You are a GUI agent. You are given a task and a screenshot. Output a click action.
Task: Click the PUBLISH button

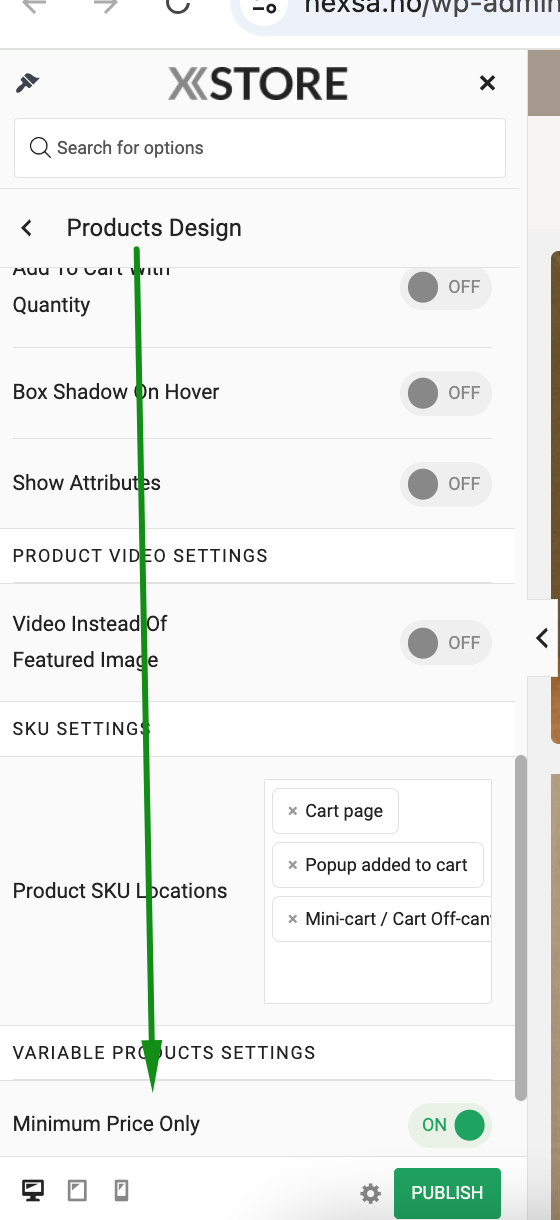pyautogui.click(x=447, y=1193)
